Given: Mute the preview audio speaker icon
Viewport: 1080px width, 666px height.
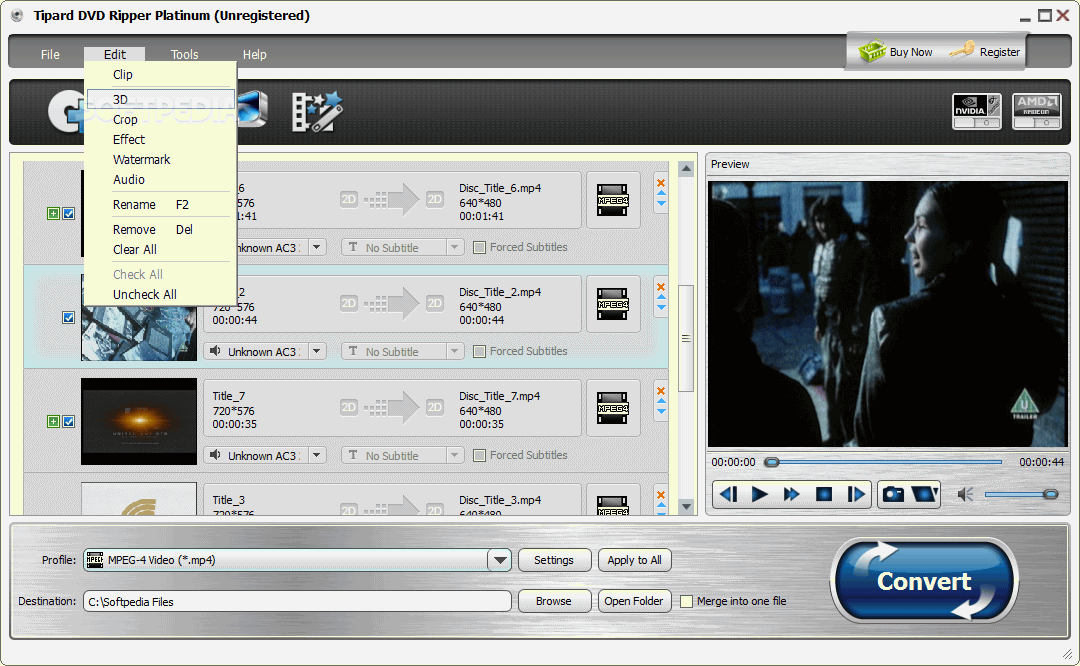Looking at the screenshot, I should coord(966,494).
